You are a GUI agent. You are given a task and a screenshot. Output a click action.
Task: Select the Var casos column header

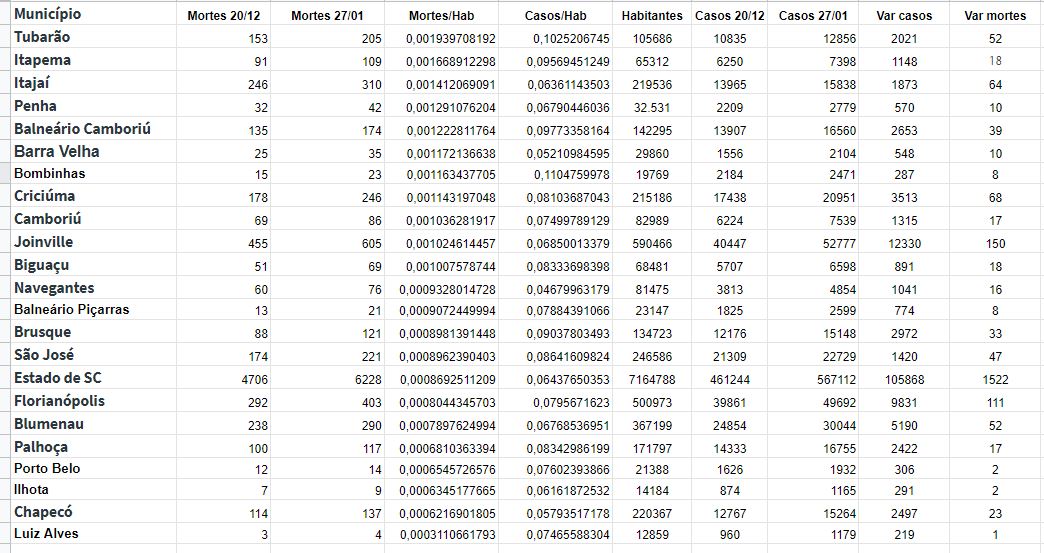(904, 15)
